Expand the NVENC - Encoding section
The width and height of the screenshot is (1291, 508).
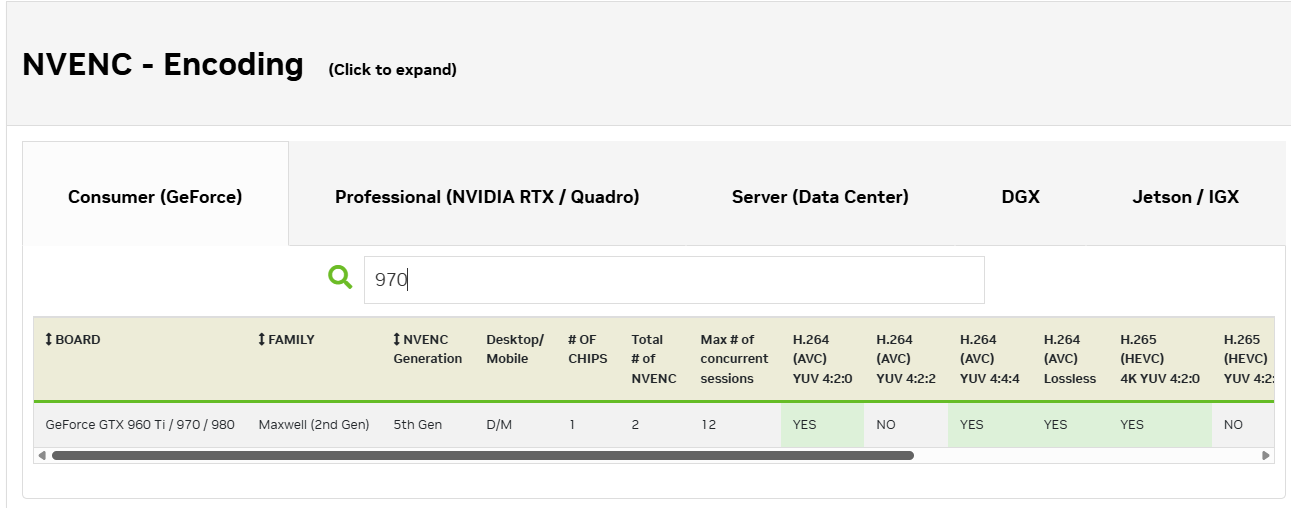(163, 65)
